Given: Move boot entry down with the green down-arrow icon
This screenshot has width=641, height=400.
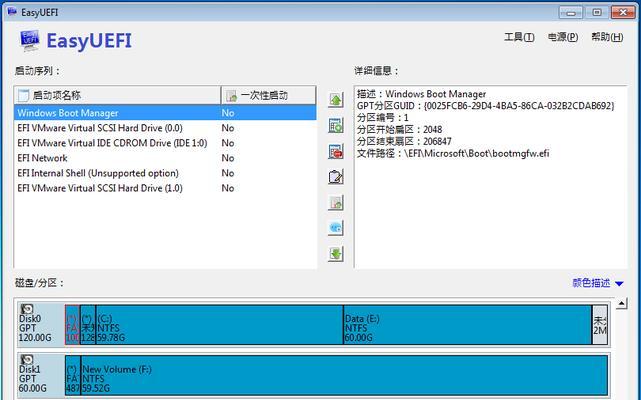Looking at the screenshot, I should point(336,254).
